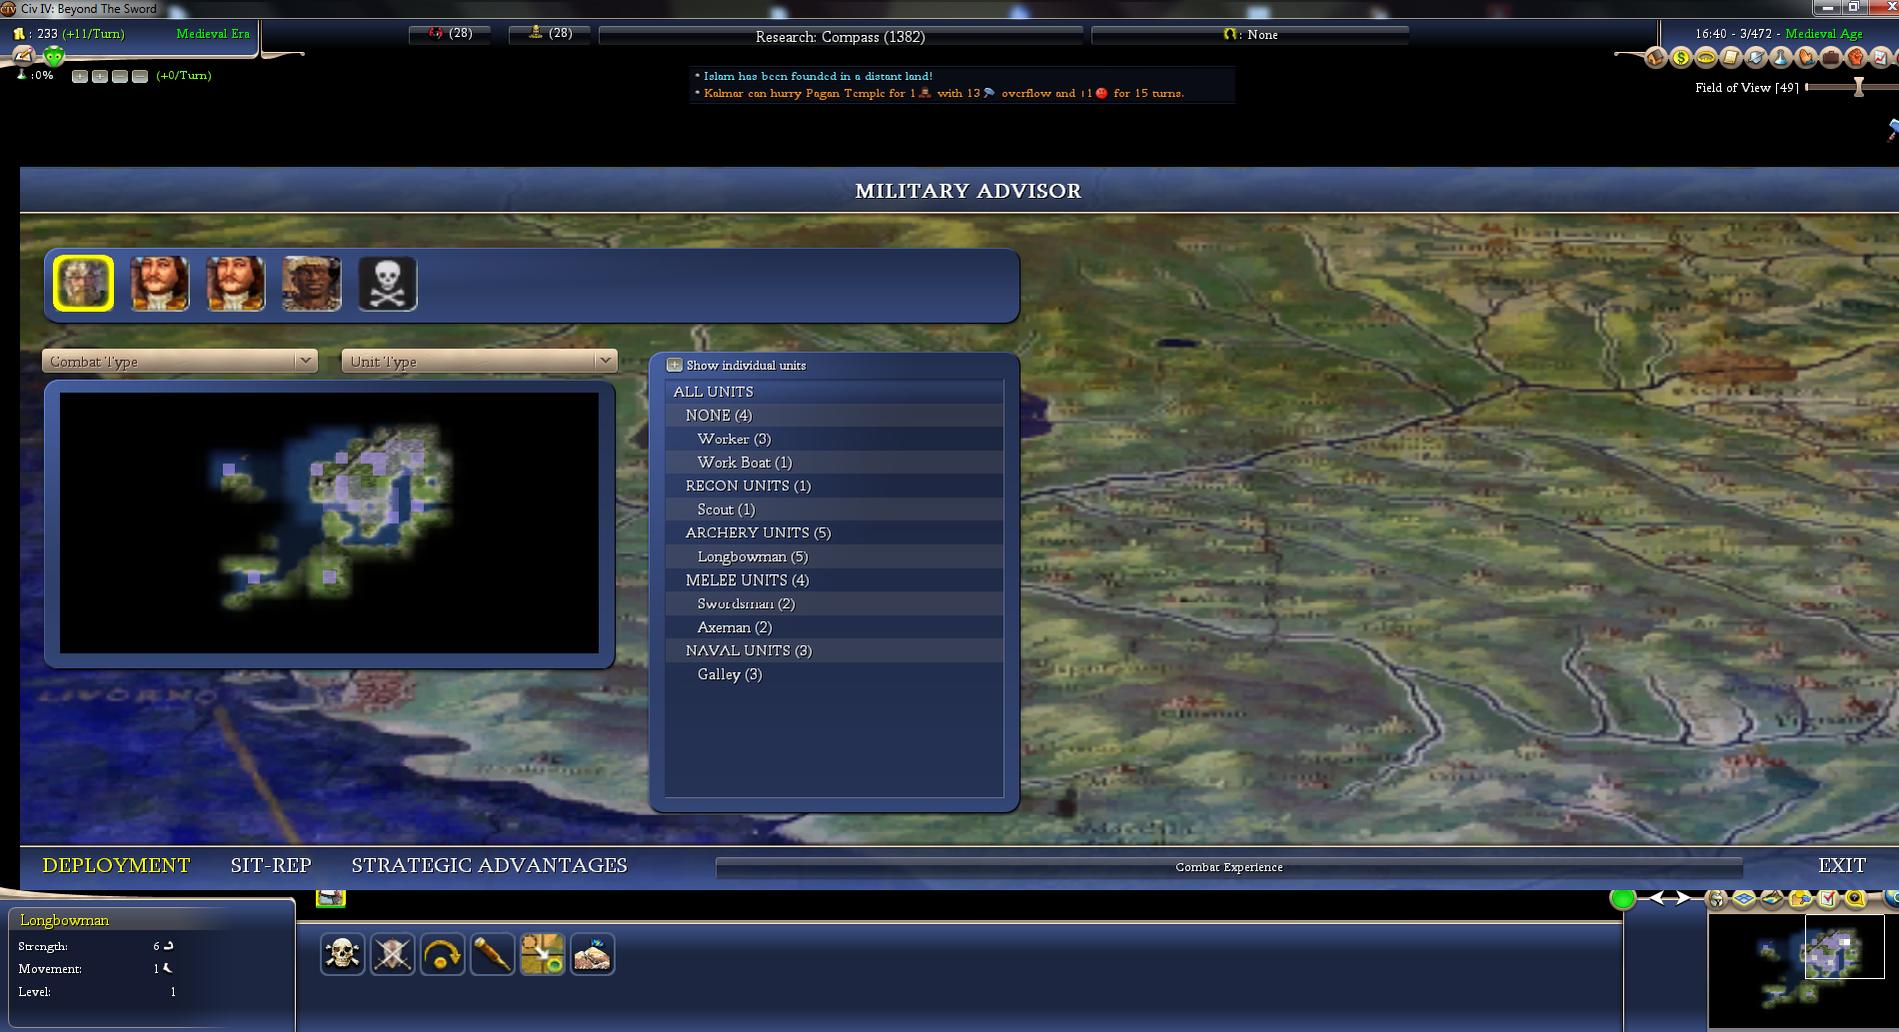The width and height of the screenshot is (1899, 1032).
Task: Click the map route unit action
Action: click(542, 954)
